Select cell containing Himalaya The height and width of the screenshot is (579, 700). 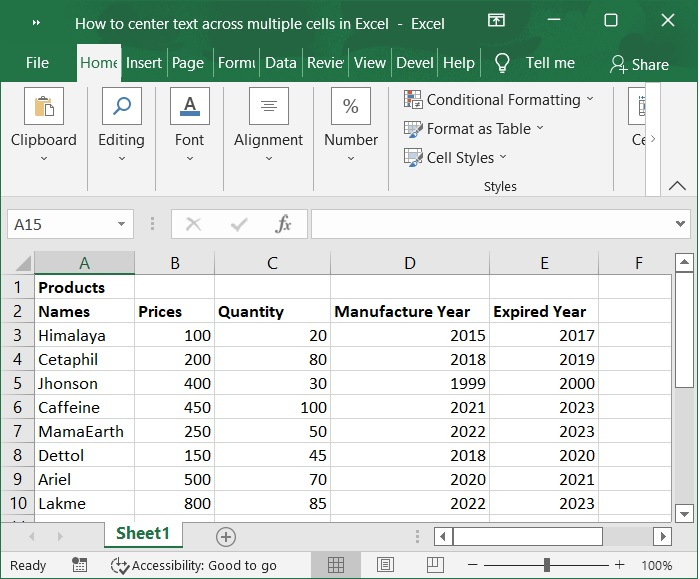pos(84,335)
